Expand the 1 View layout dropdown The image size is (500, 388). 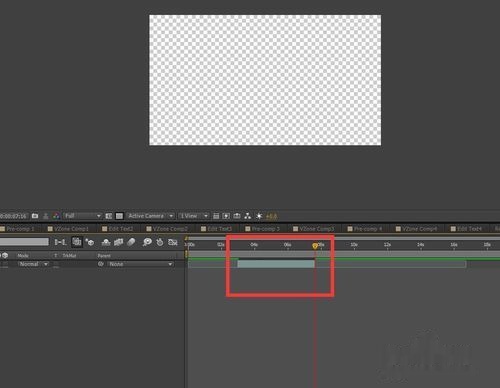pyautogui.click(x=194, y=216)
